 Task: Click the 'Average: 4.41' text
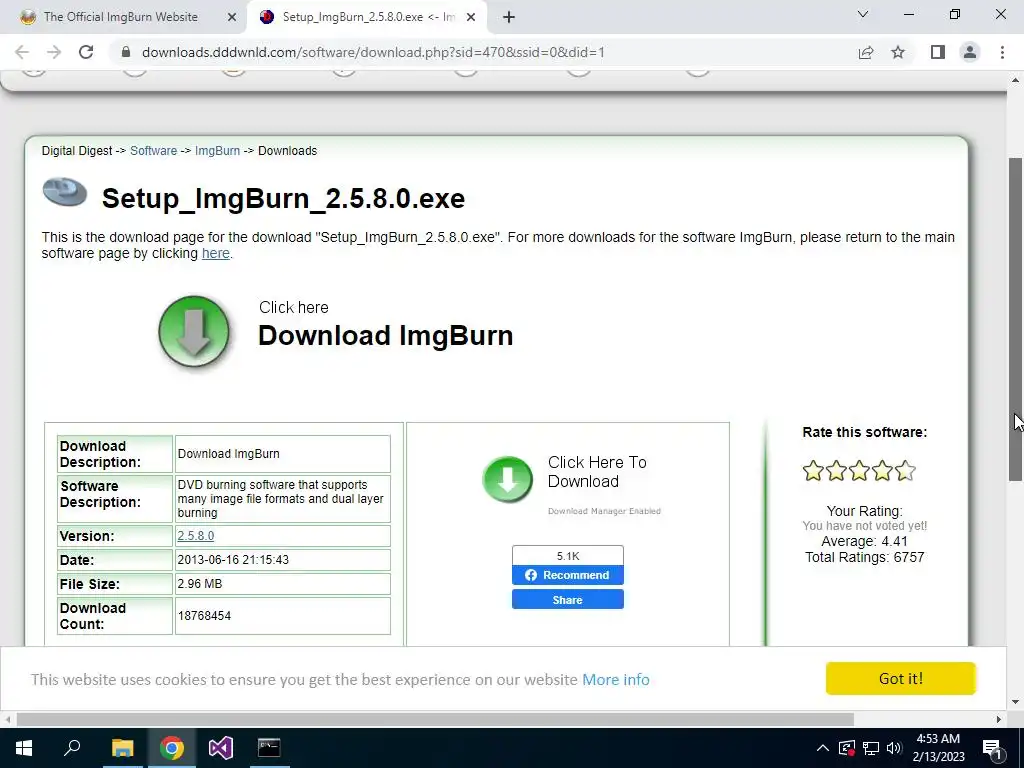point(864,541)
